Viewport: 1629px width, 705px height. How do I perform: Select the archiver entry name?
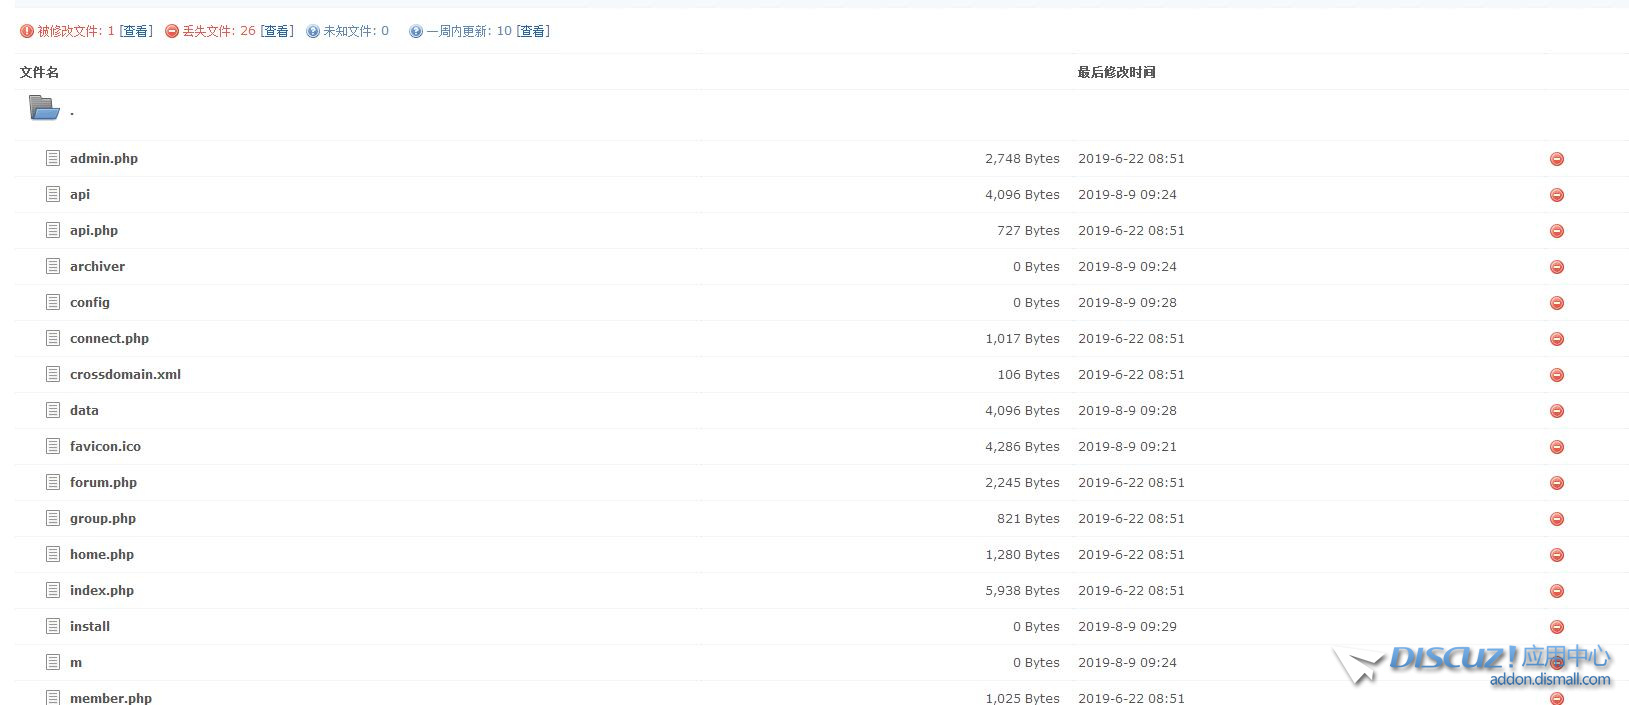point(97,266)
